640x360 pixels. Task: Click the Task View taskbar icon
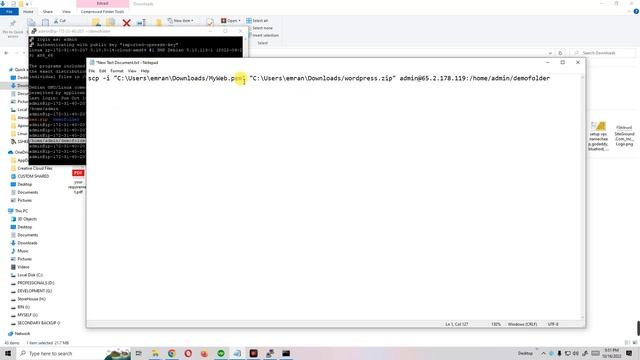pyautogui.click(x=139, y=353)
